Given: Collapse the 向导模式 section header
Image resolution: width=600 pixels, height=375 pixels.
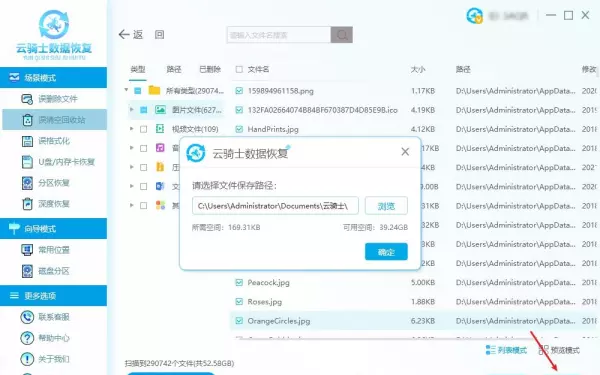Looking at the screenshot, I should [54, 228].
